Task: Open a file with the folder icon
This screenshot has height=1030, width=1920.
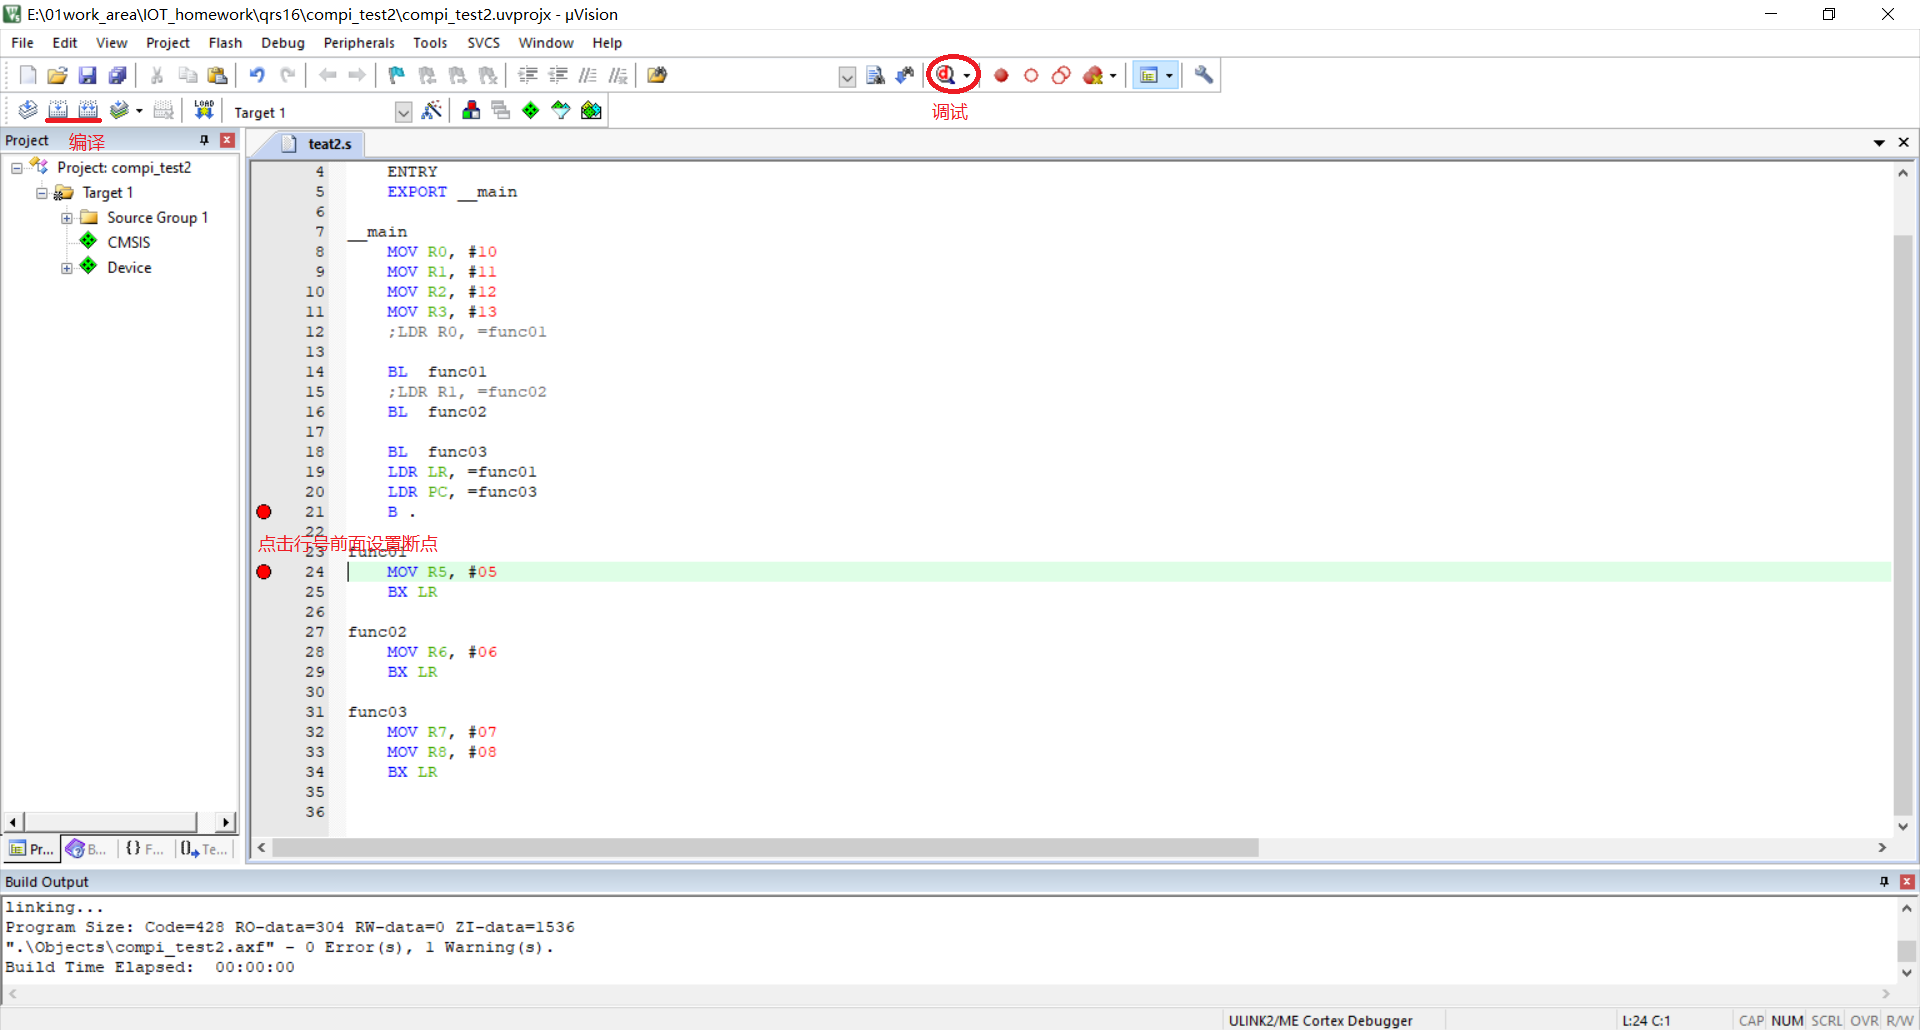Action: coord(58,75)
